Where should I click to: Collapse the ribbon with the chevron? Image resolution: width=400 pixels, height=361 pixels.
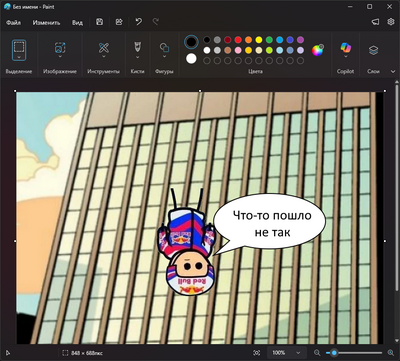point(393,71)
